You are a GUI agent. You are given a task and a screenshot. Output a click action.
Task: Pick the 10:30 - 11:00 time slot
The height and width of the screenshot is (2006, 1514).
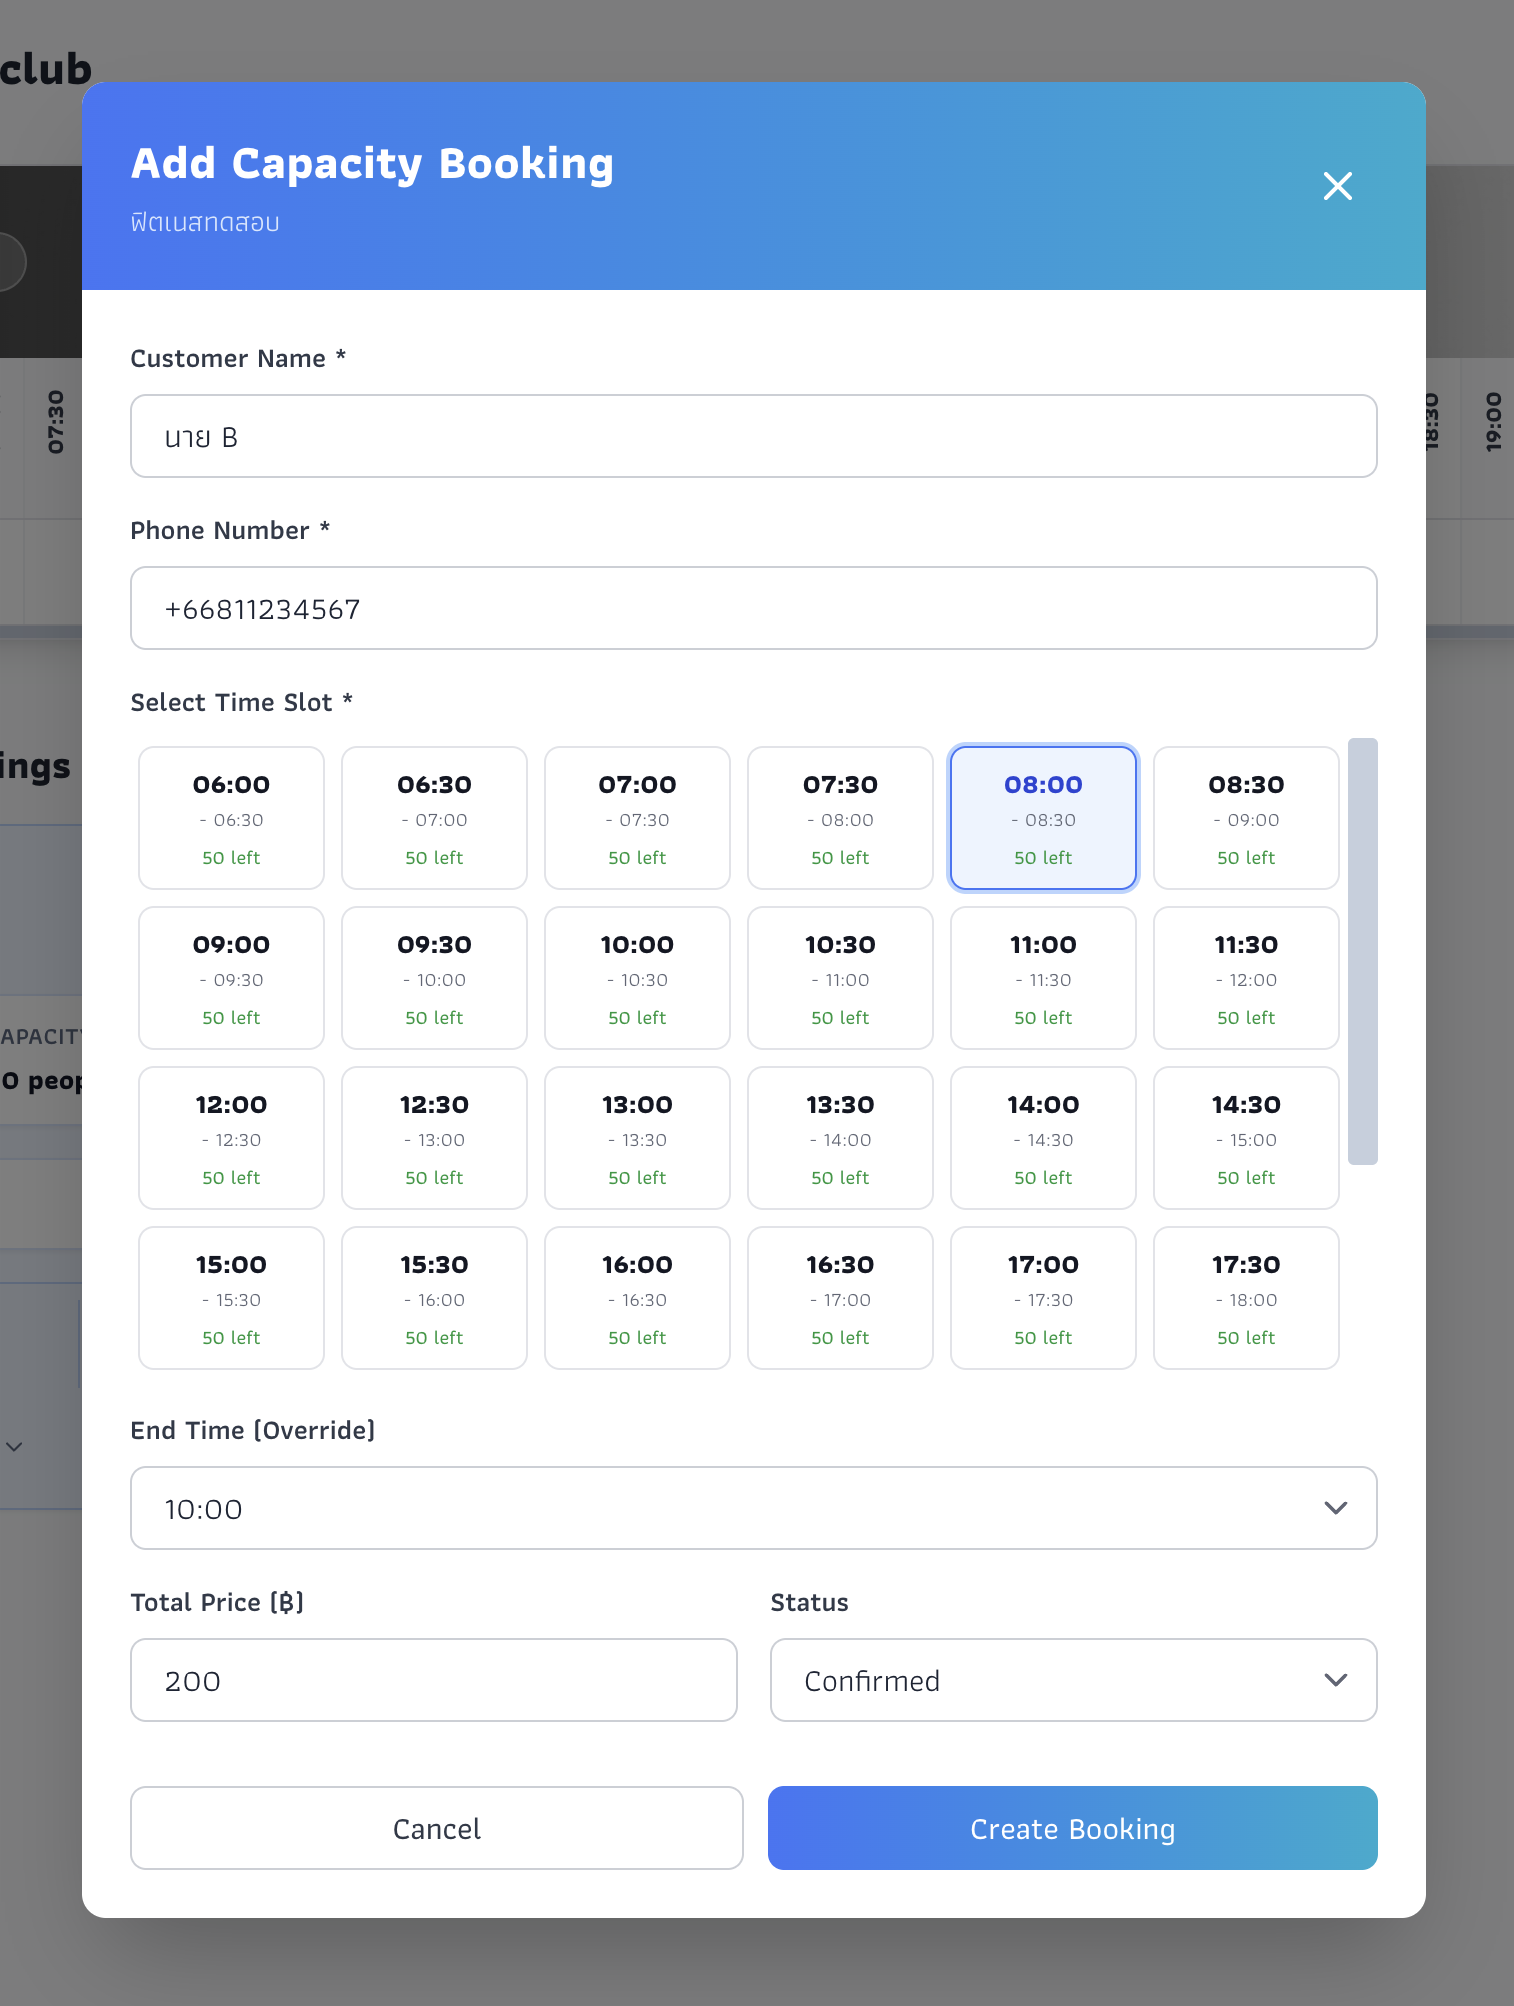(840, 978)
